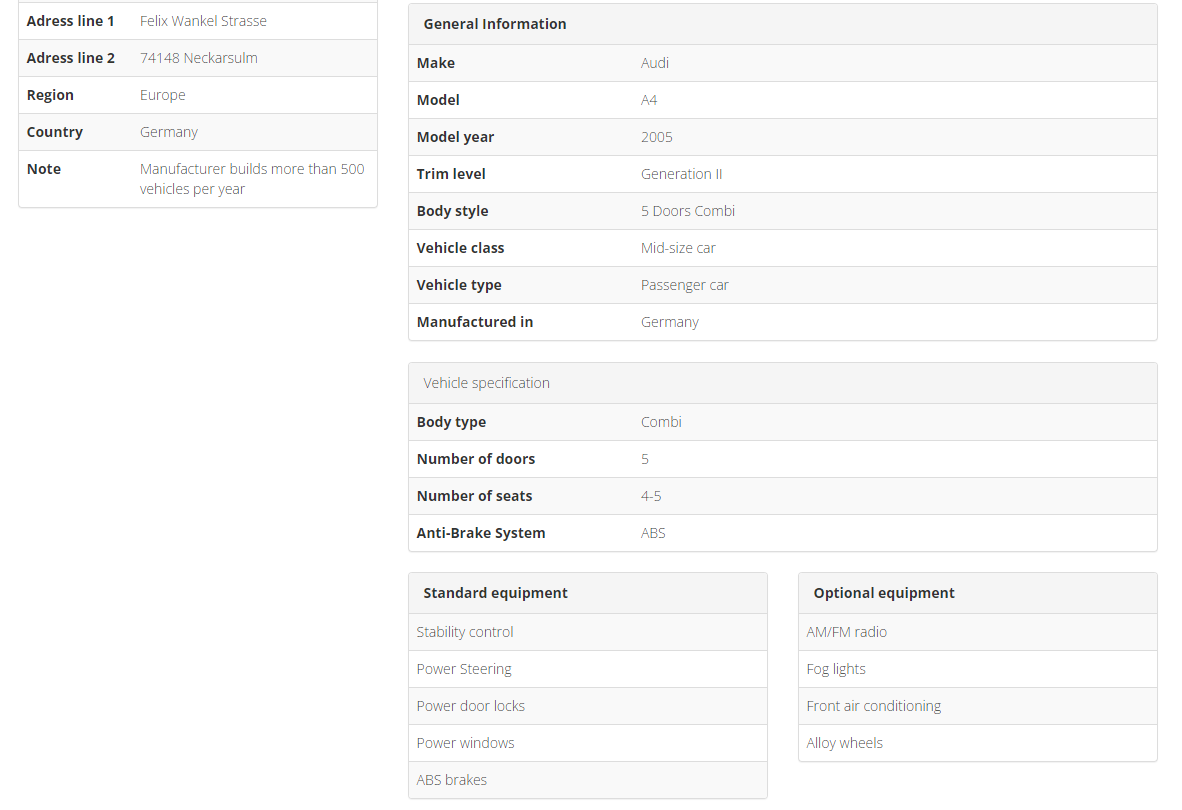Select the 2005 model year value

pos(657,137)
